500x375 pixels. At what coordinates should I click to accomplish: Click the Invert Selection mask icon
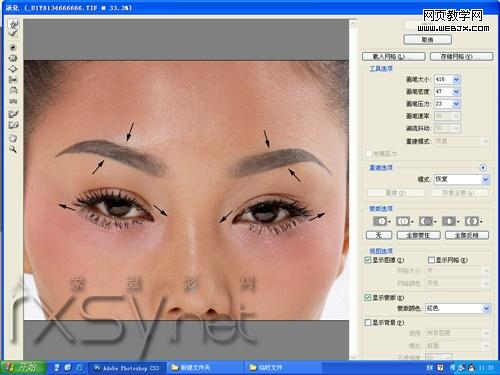pyautogui.click(x=473, y=221)
